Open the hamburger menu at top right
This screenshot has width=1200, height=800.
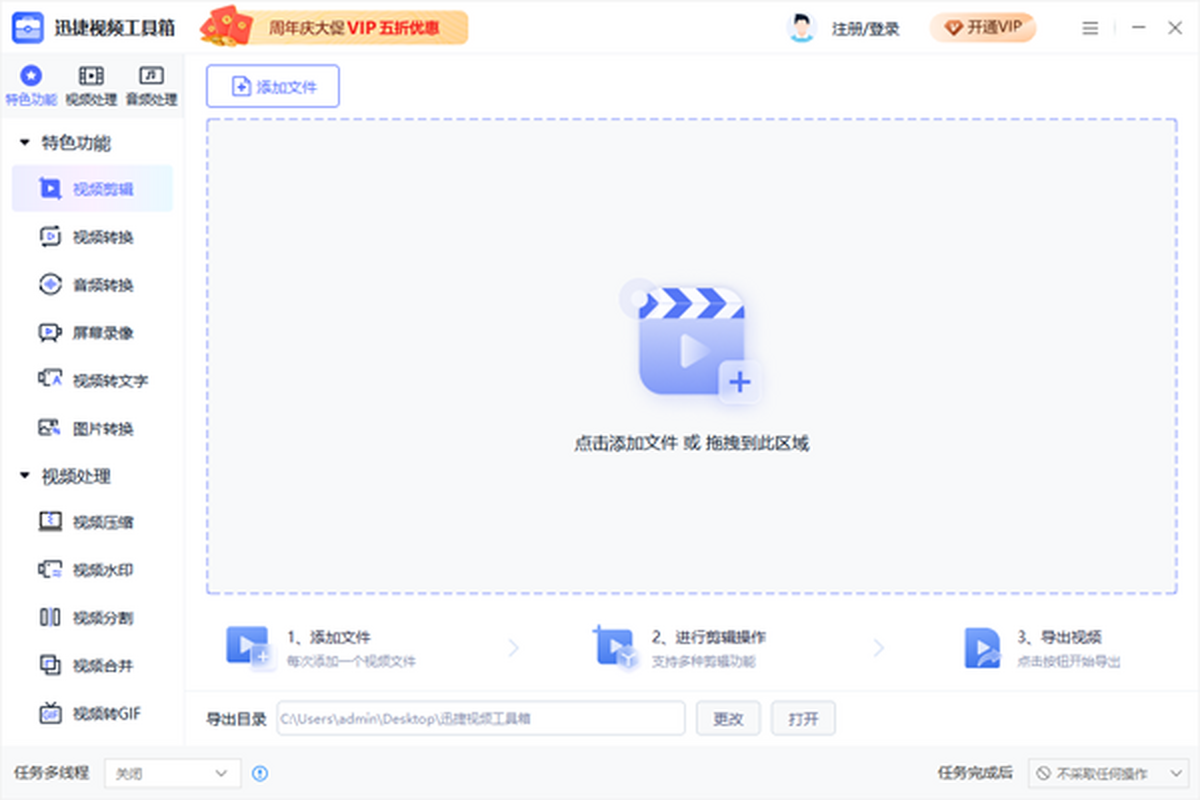click(x=1089, y=28)
